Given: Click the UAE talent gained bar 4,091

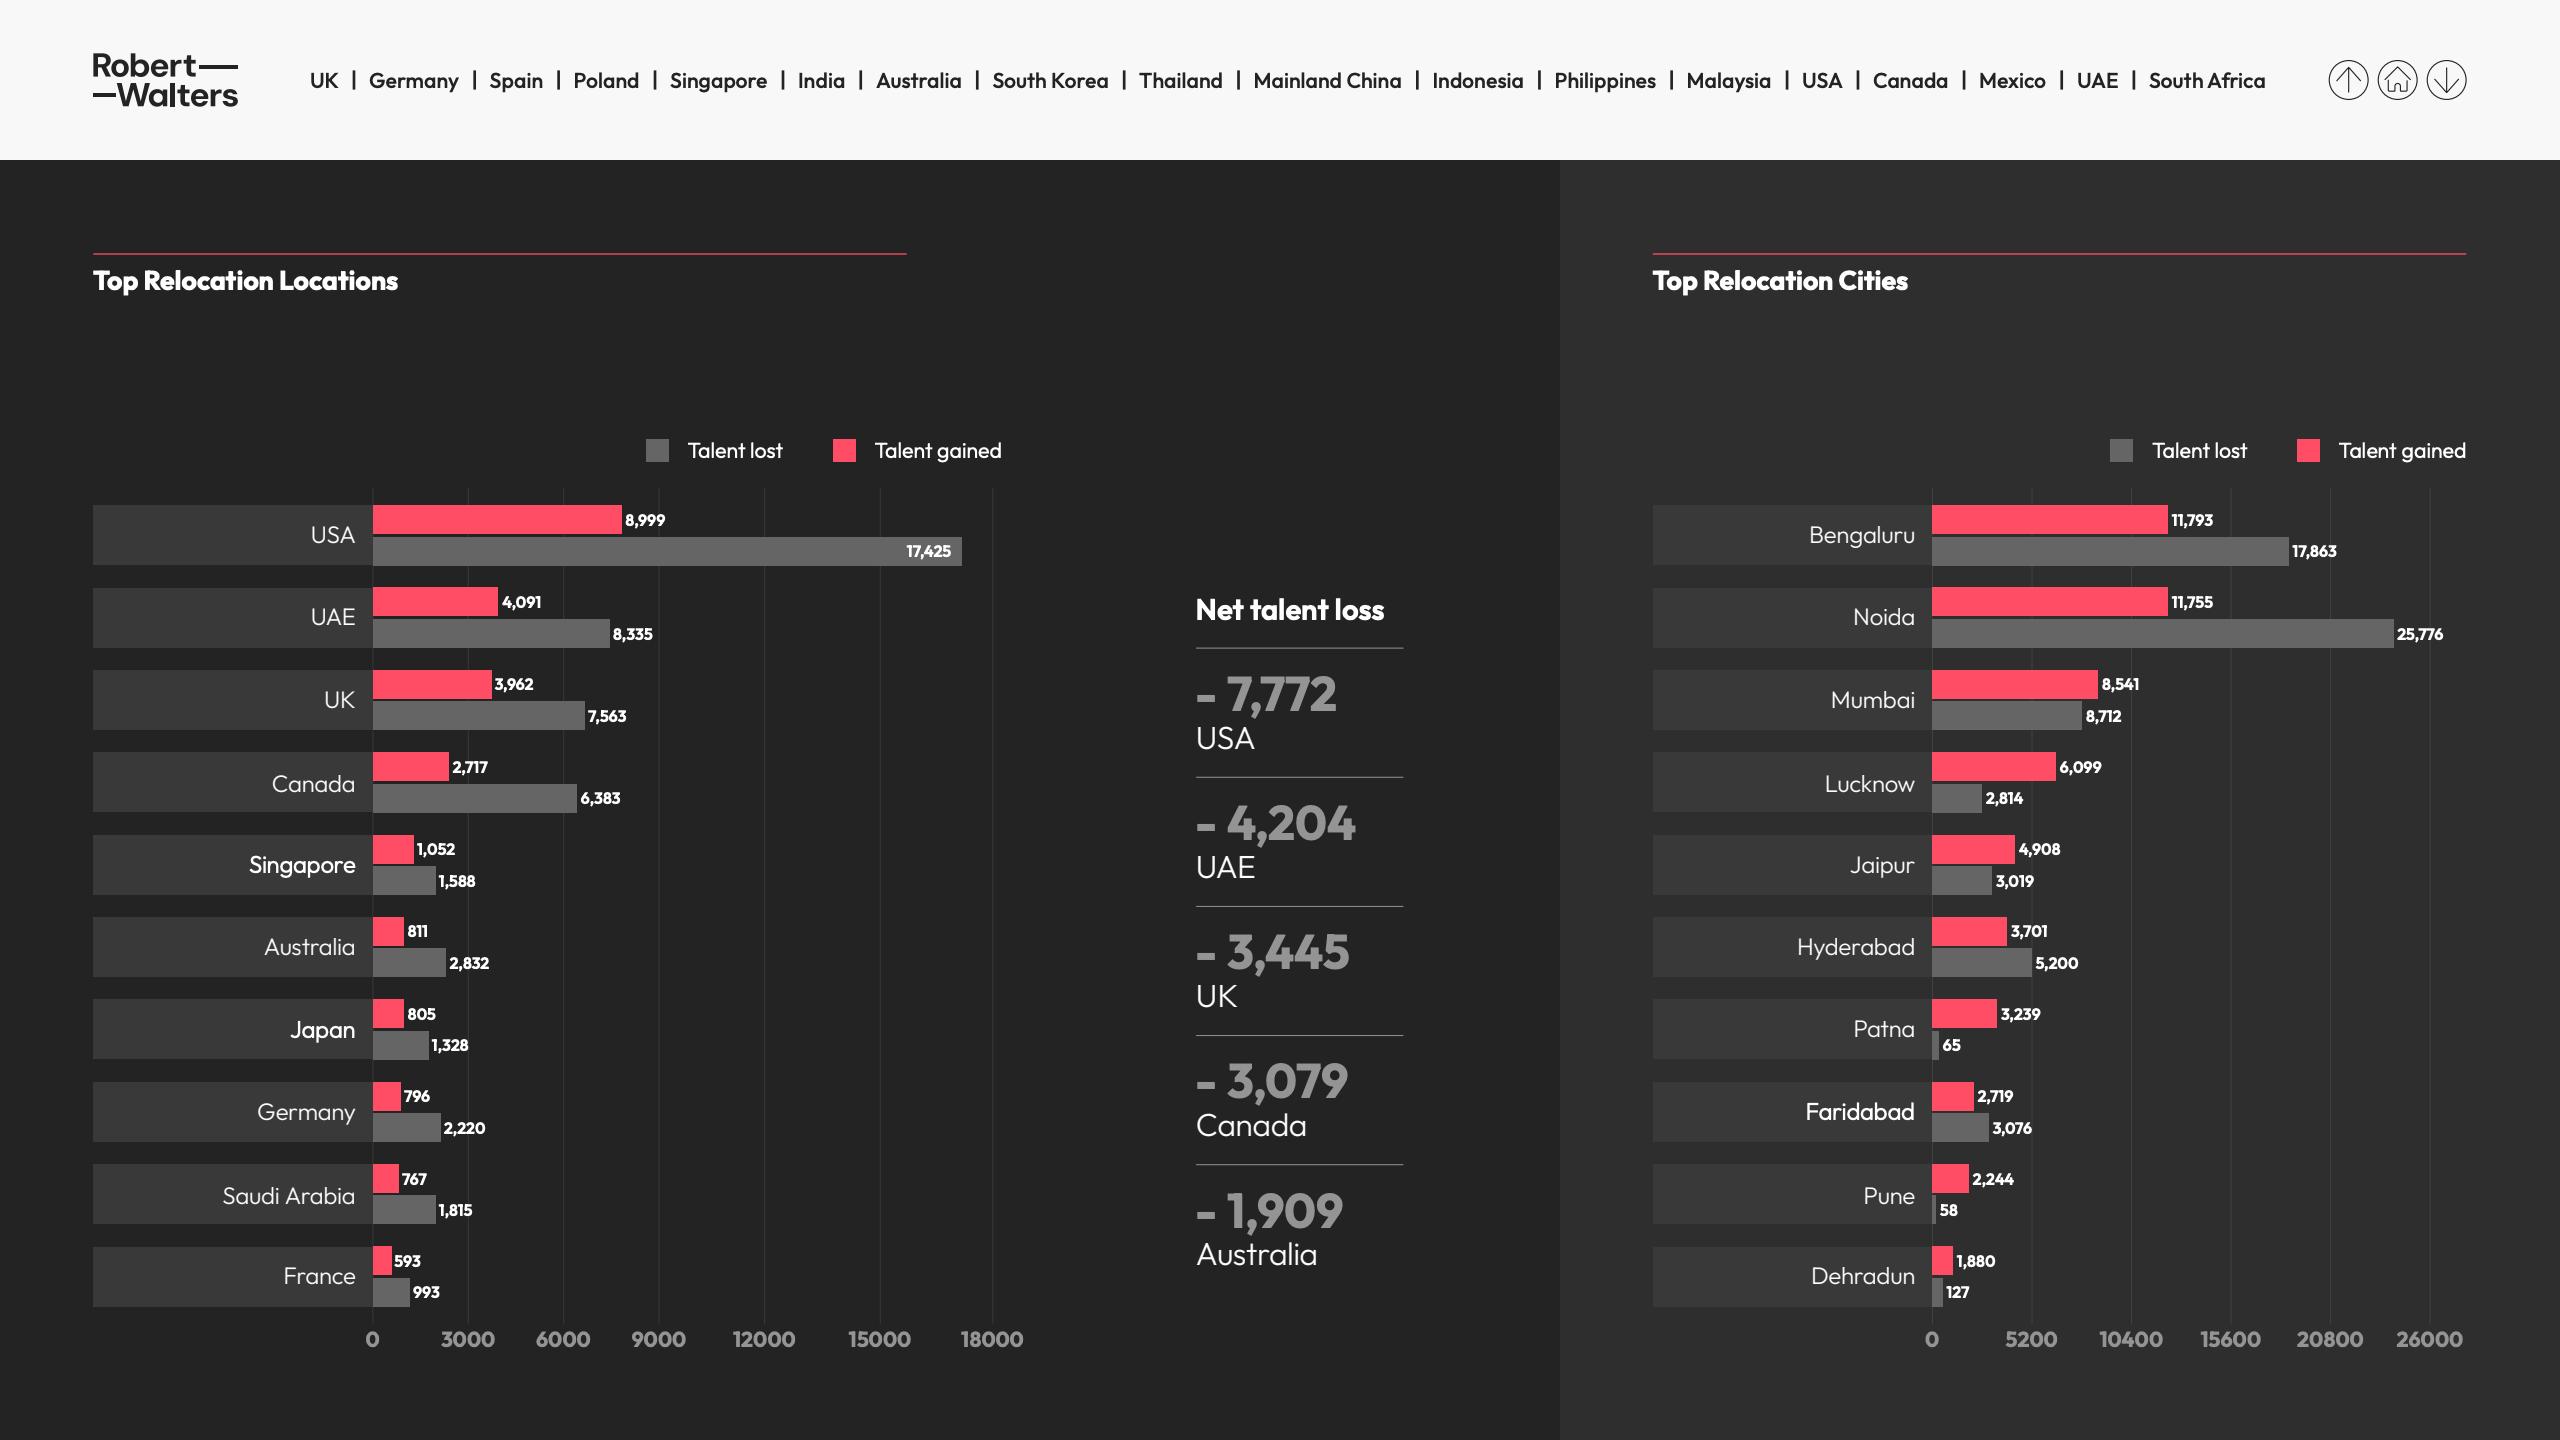Looking at the screenshot, I should tap(435, 602).
